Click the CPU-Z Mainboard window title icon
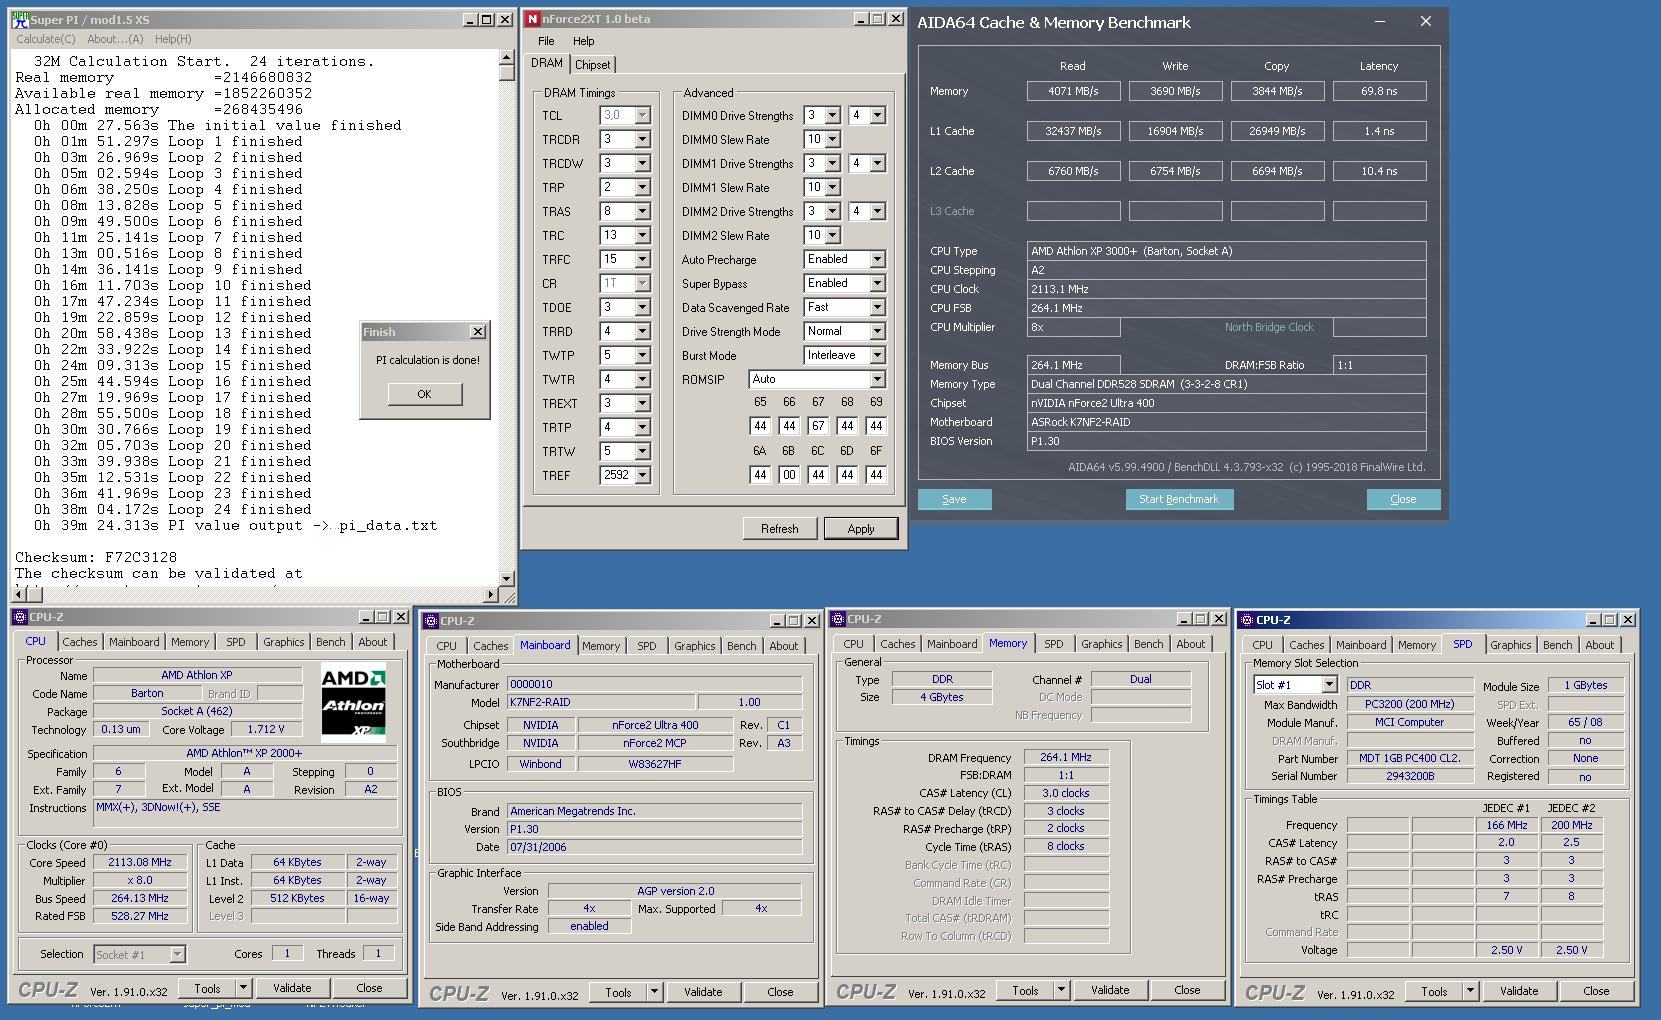The height and width of the screenshot is (1020, 1661). coord(430,621)
